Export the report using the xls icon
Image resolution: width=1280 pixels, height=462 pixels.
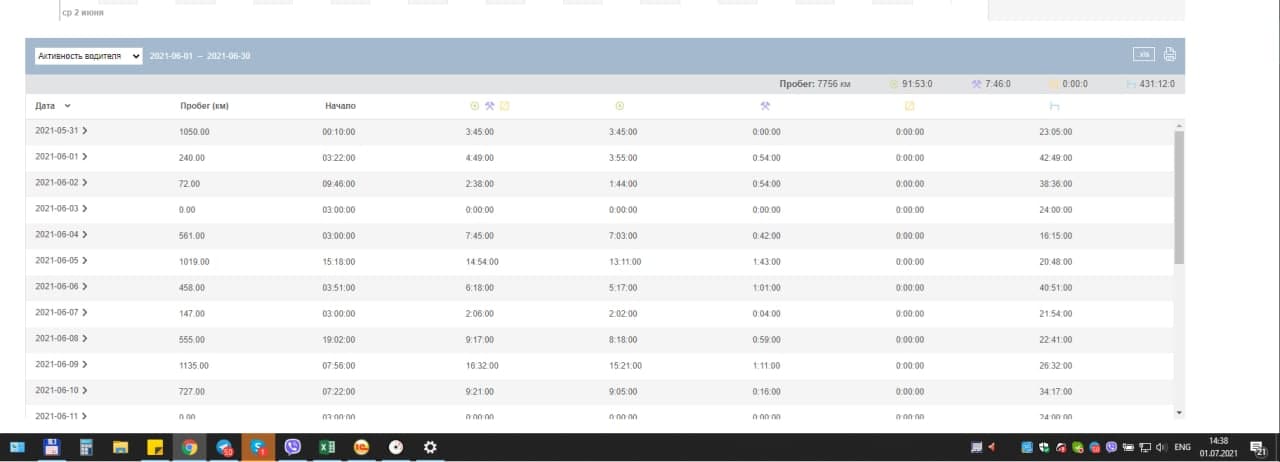tap(1144, 55)
